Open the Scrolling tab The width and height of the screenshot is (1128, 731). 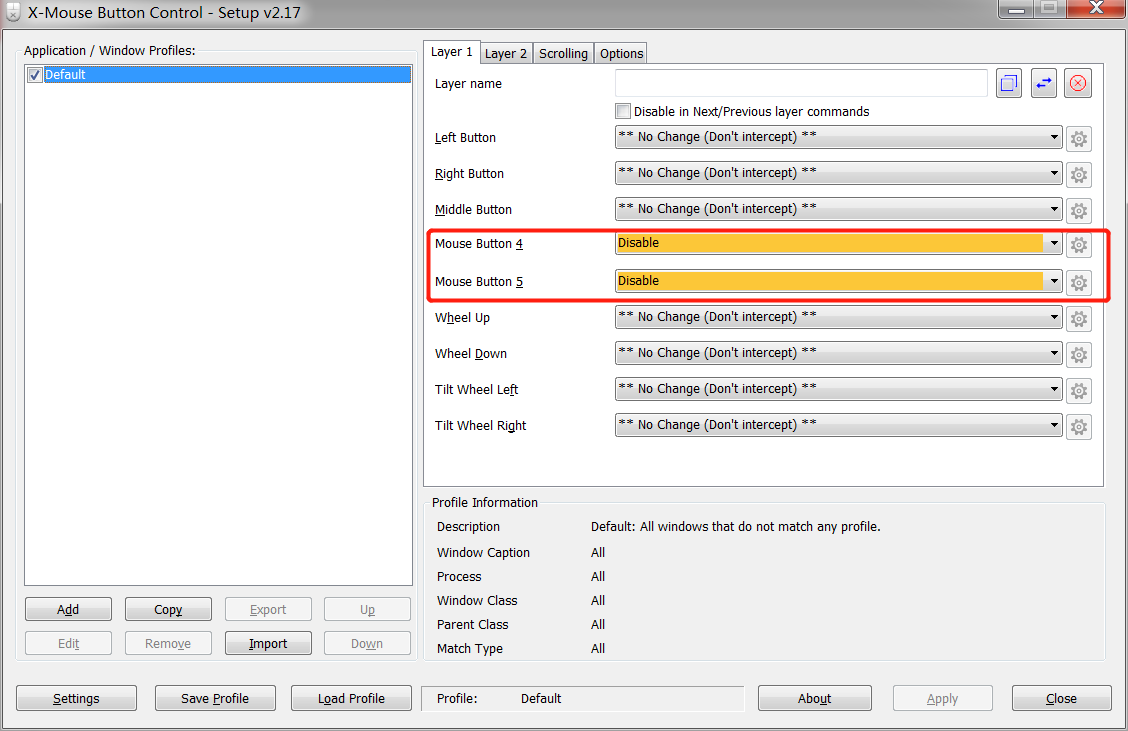pyautogui.click(x=563, y=53)
